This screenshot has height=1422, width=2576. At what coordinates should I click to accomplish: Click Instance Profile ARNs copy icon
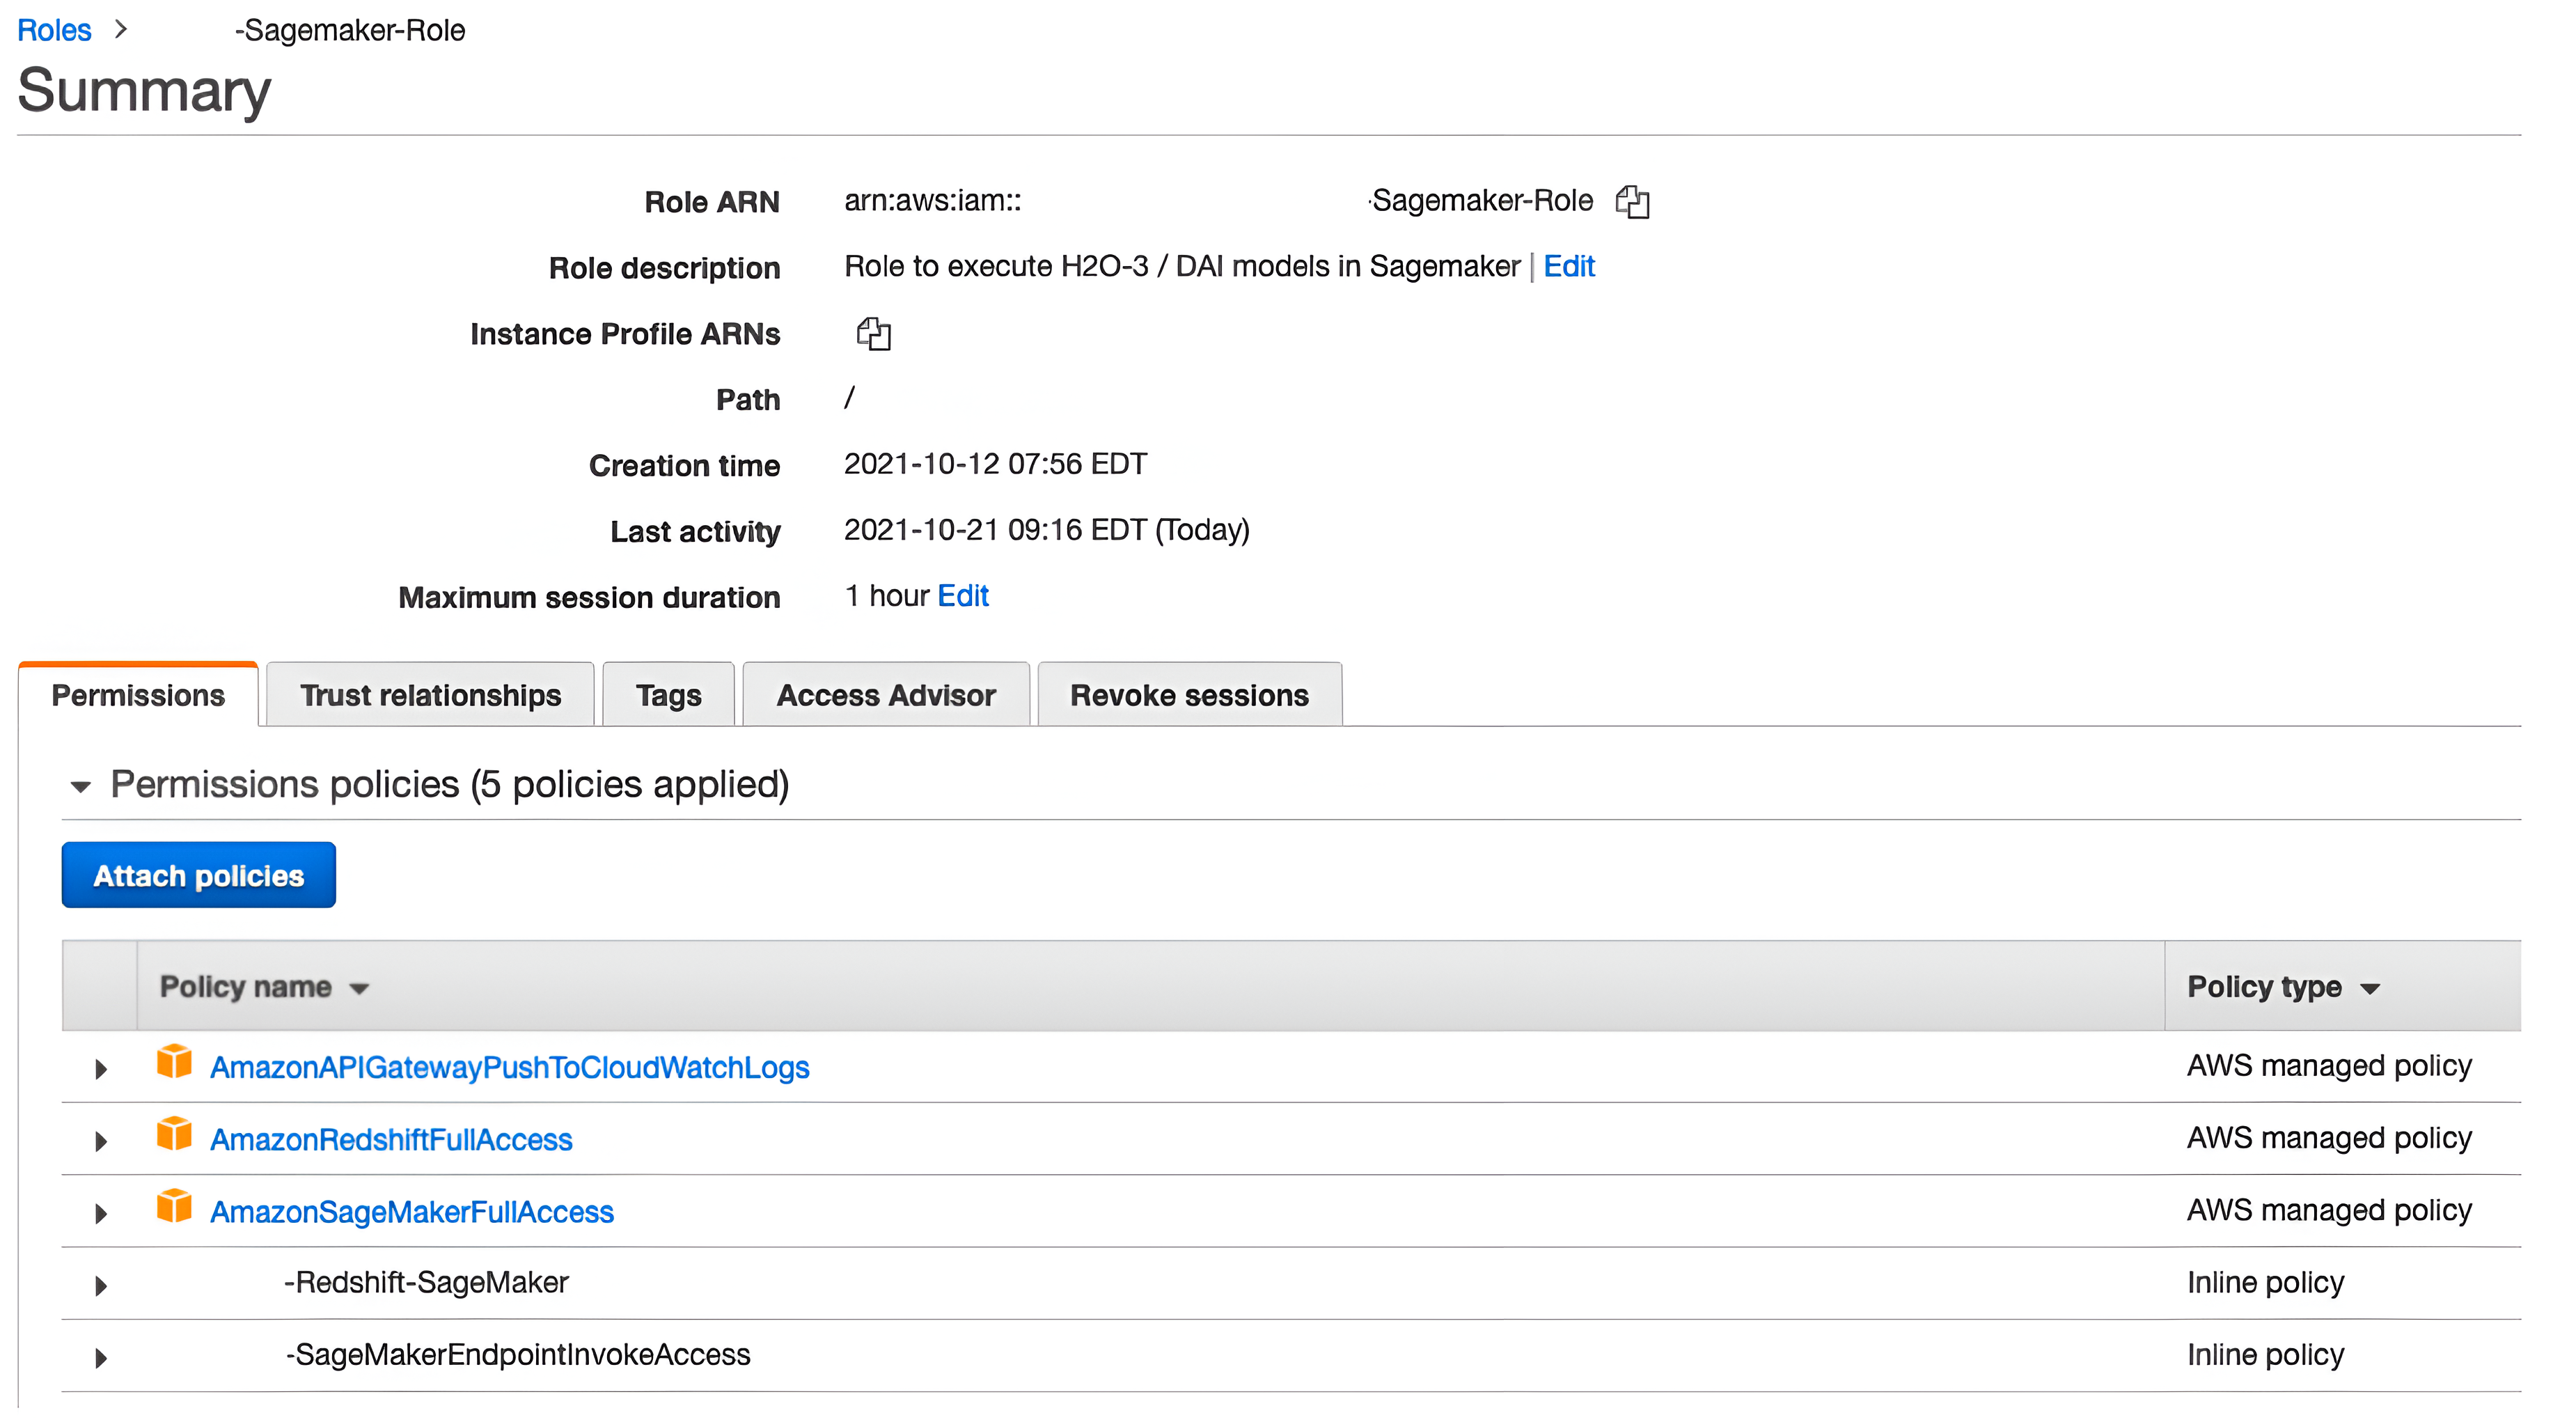[x=873, y=334]
